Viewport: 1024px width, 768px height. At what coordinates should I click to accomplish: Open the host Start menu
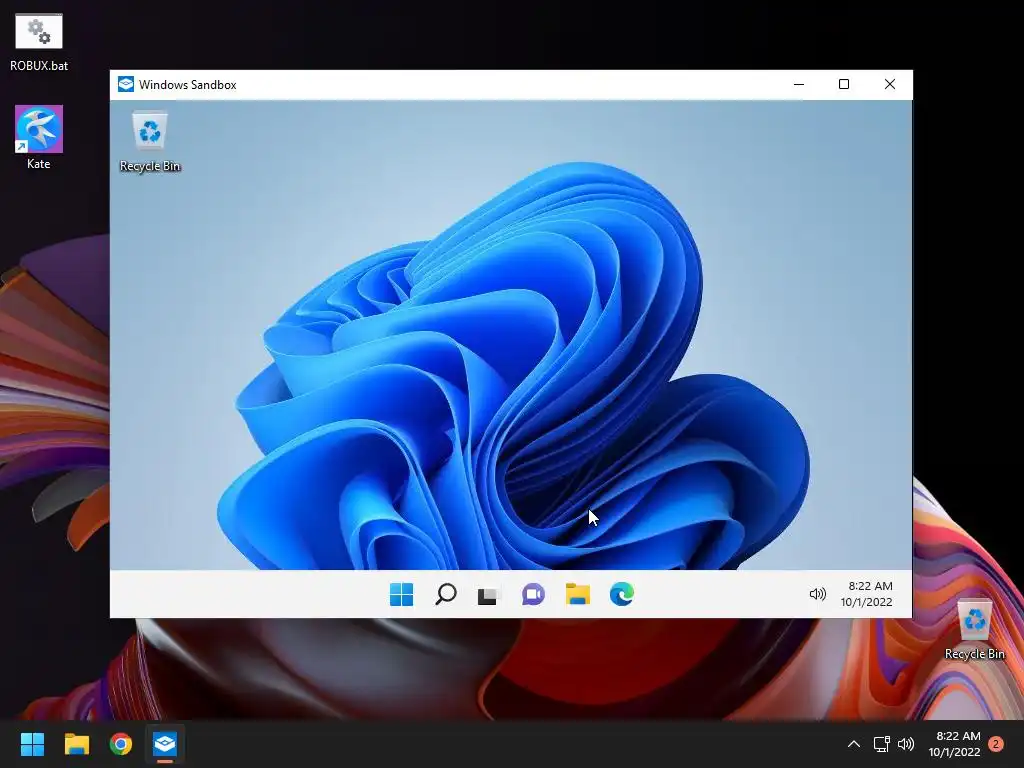[32, 744]
